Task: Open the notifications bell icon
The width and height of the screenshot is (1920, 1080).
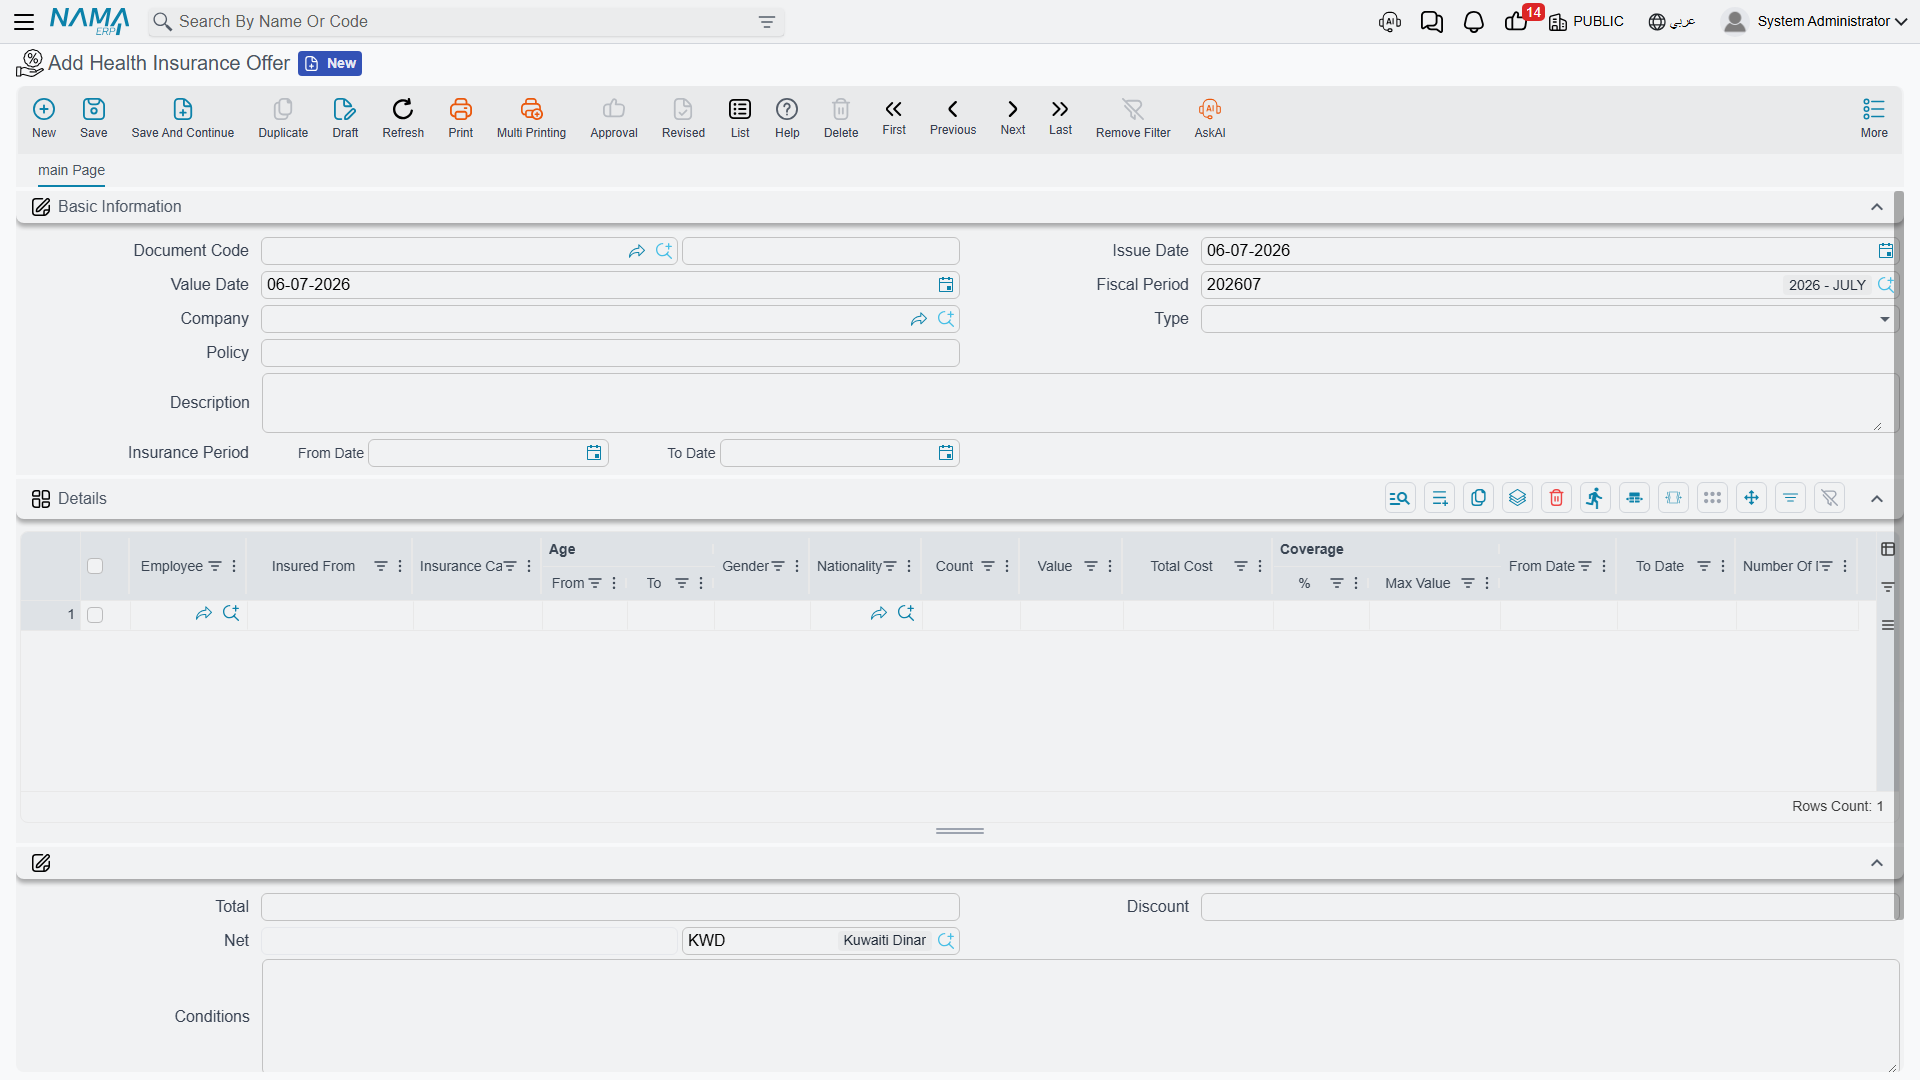Action: point(1474,22)
